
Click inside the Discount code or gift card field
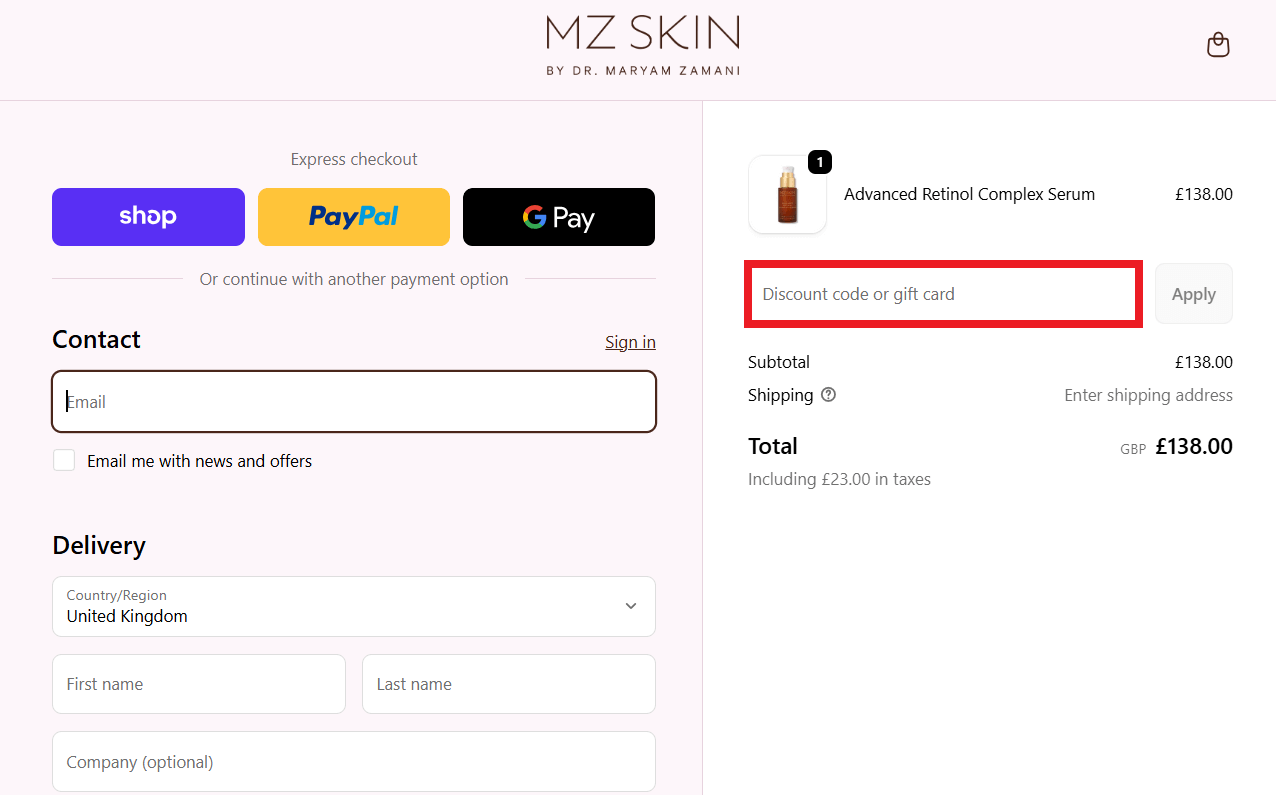click(x=943, y=293)
